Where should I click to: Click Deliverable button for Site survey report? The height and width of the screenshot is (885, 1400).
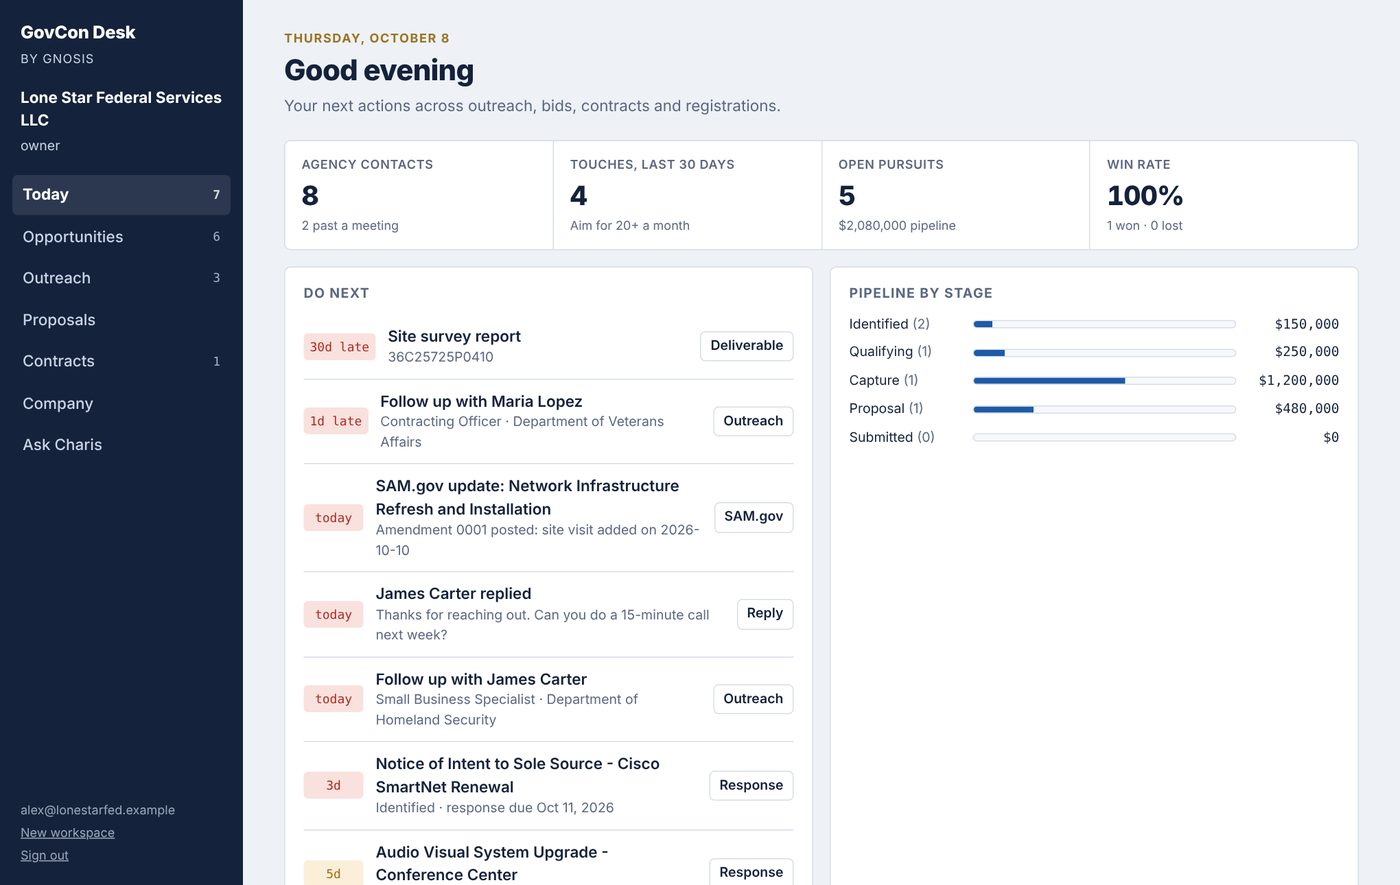pos(747,346)
